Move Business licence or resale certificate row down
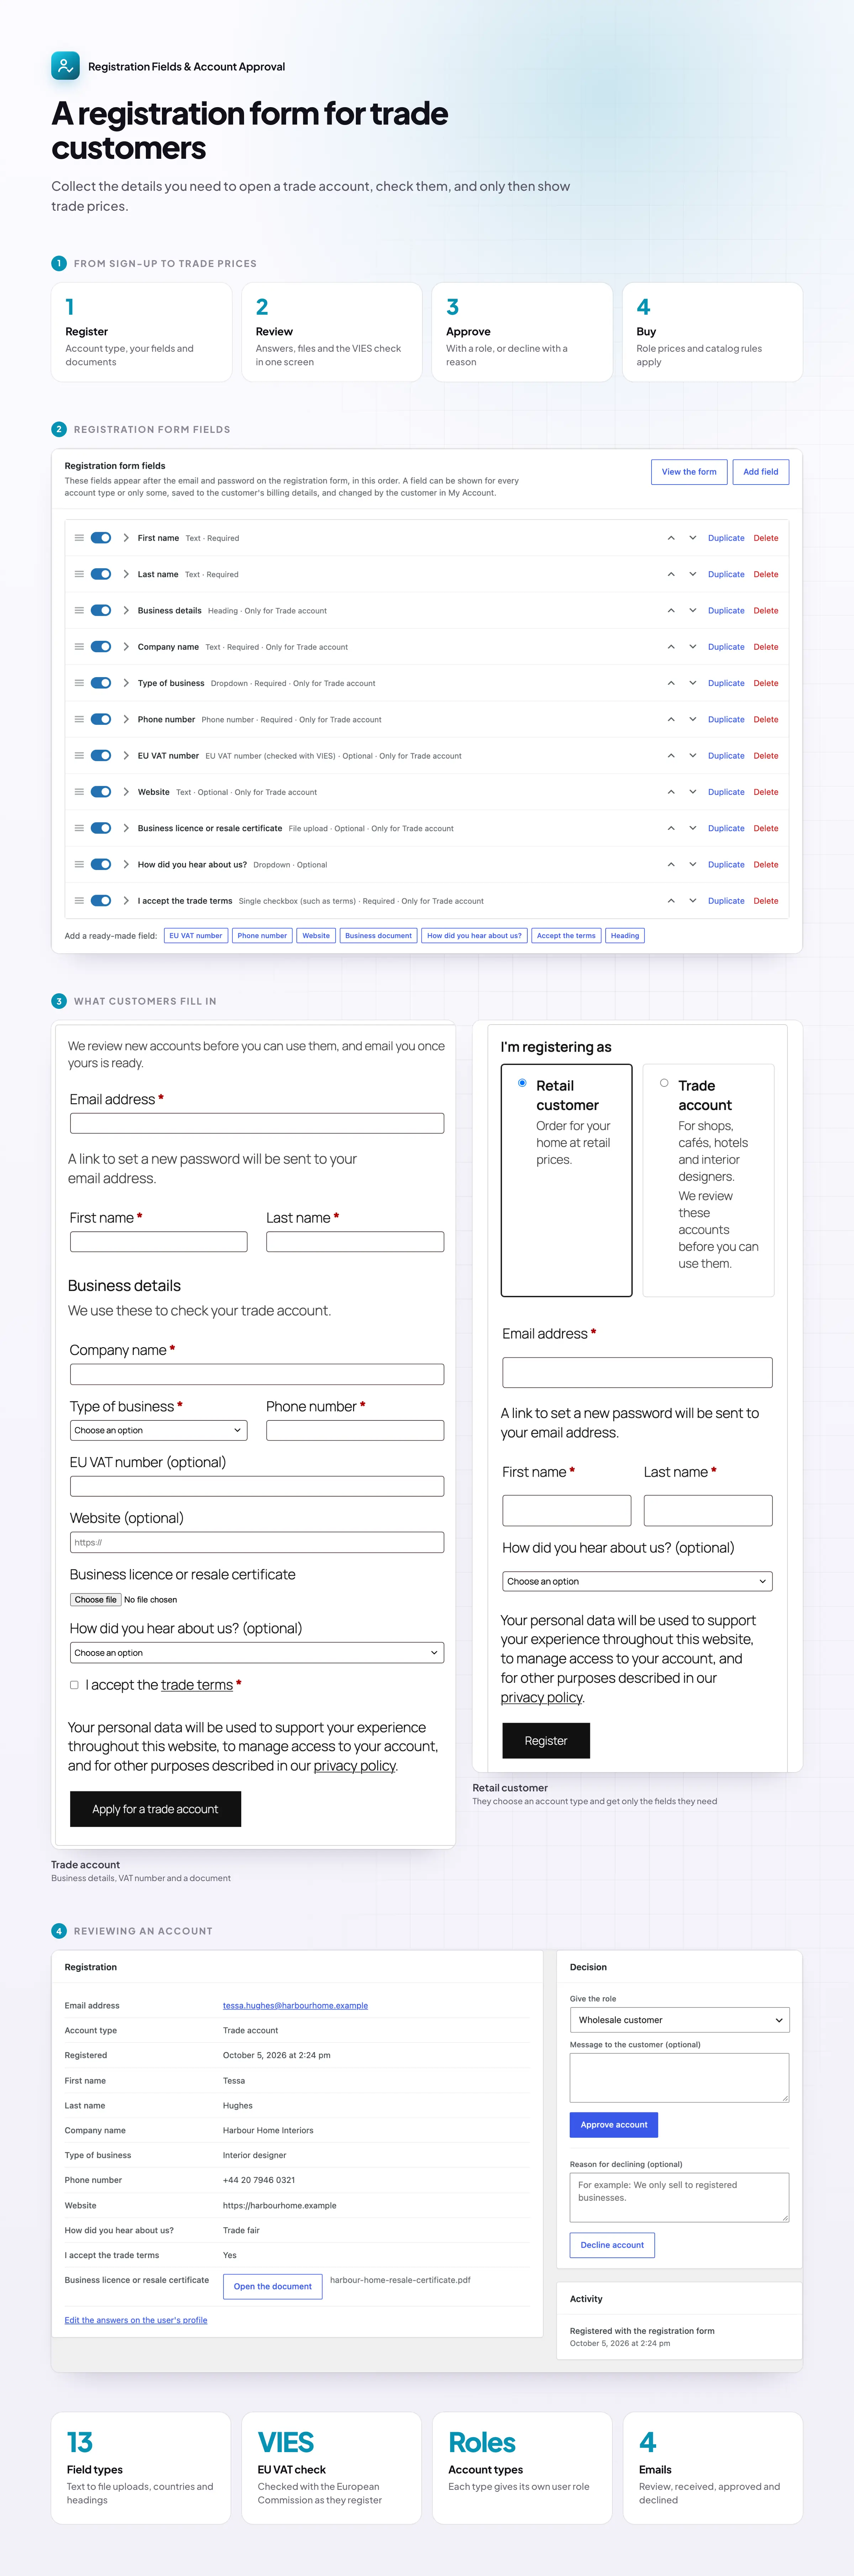 coord(693,828)
